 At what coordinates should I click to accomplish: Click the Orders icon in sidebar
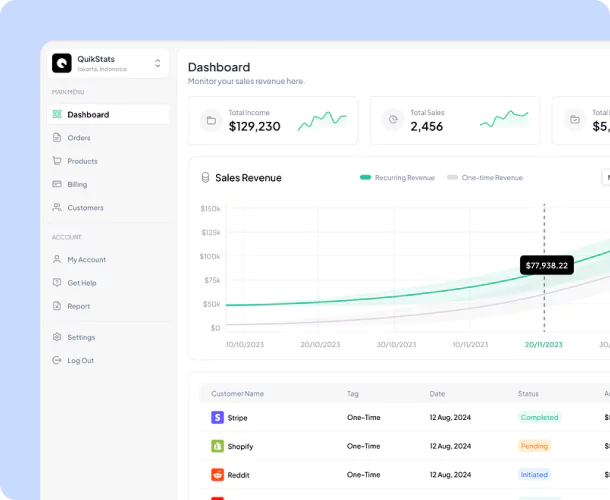tap(57, 137)
